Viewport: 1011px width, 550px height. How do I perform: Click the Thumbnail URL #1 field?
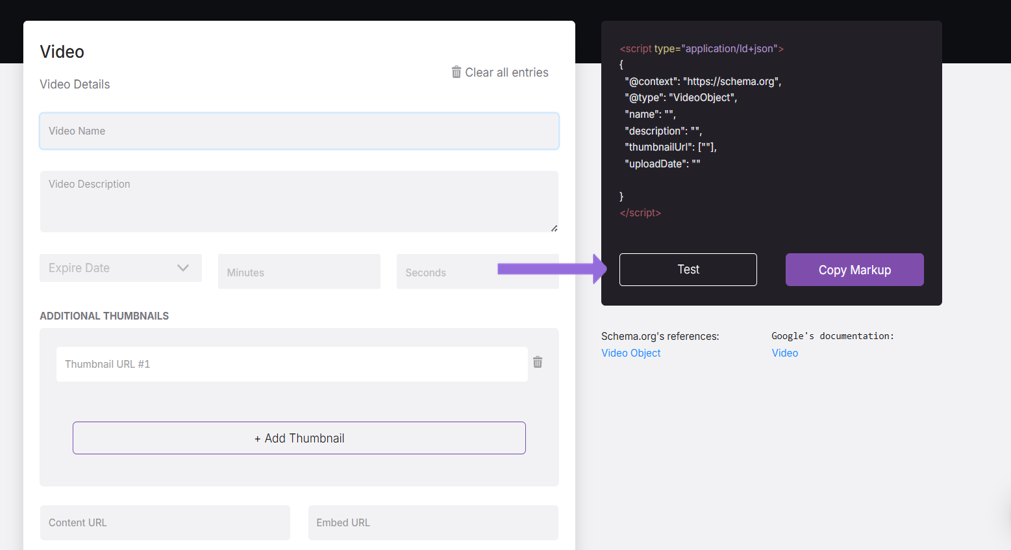pyautogui.click(x=292, y=364)
